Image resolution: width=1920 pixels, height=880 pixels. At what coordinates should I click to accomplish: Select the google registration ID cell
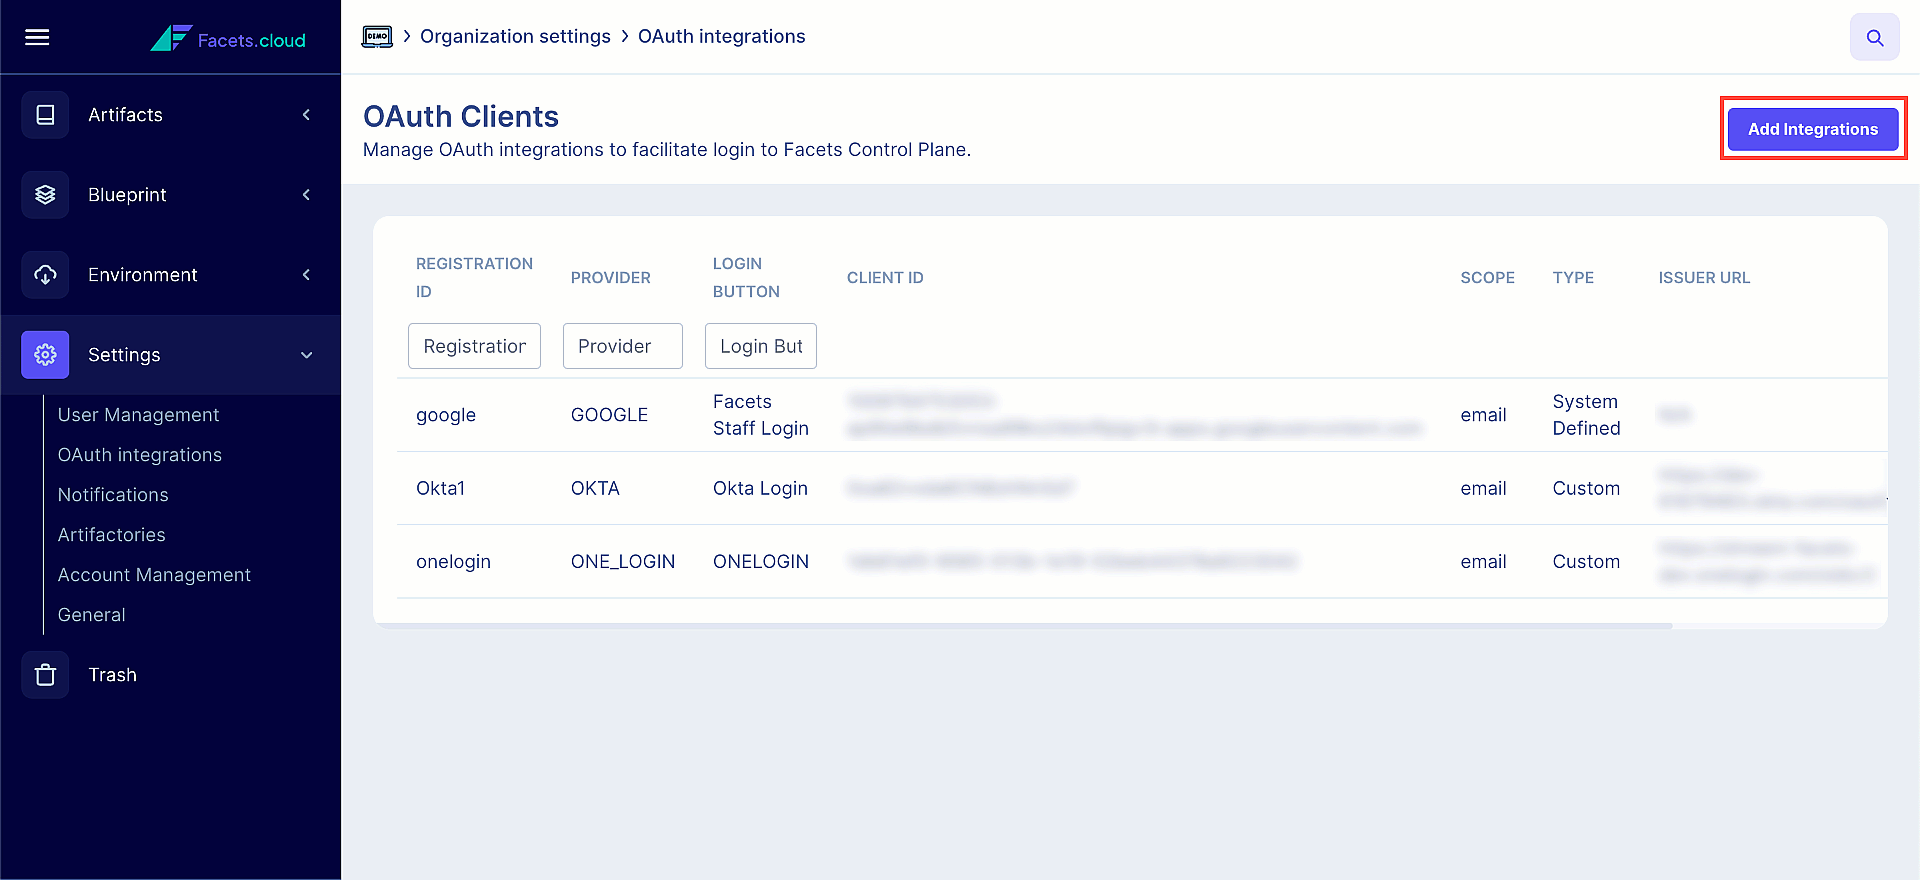click(x=446, y=415)
